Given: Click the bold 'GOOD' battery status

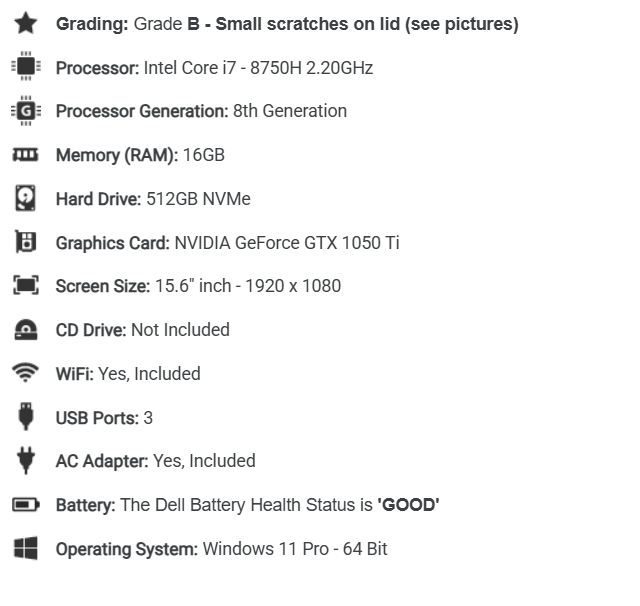Looking at the screenshot, I should 408,505.
